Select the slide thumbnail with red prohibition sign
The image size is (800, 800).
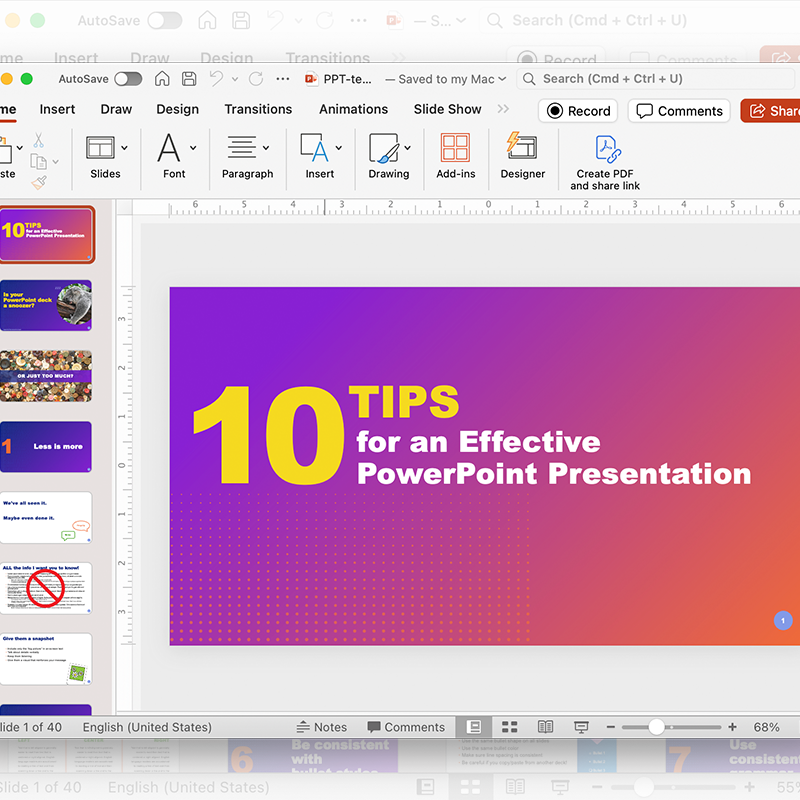click(x=46, y=588)
